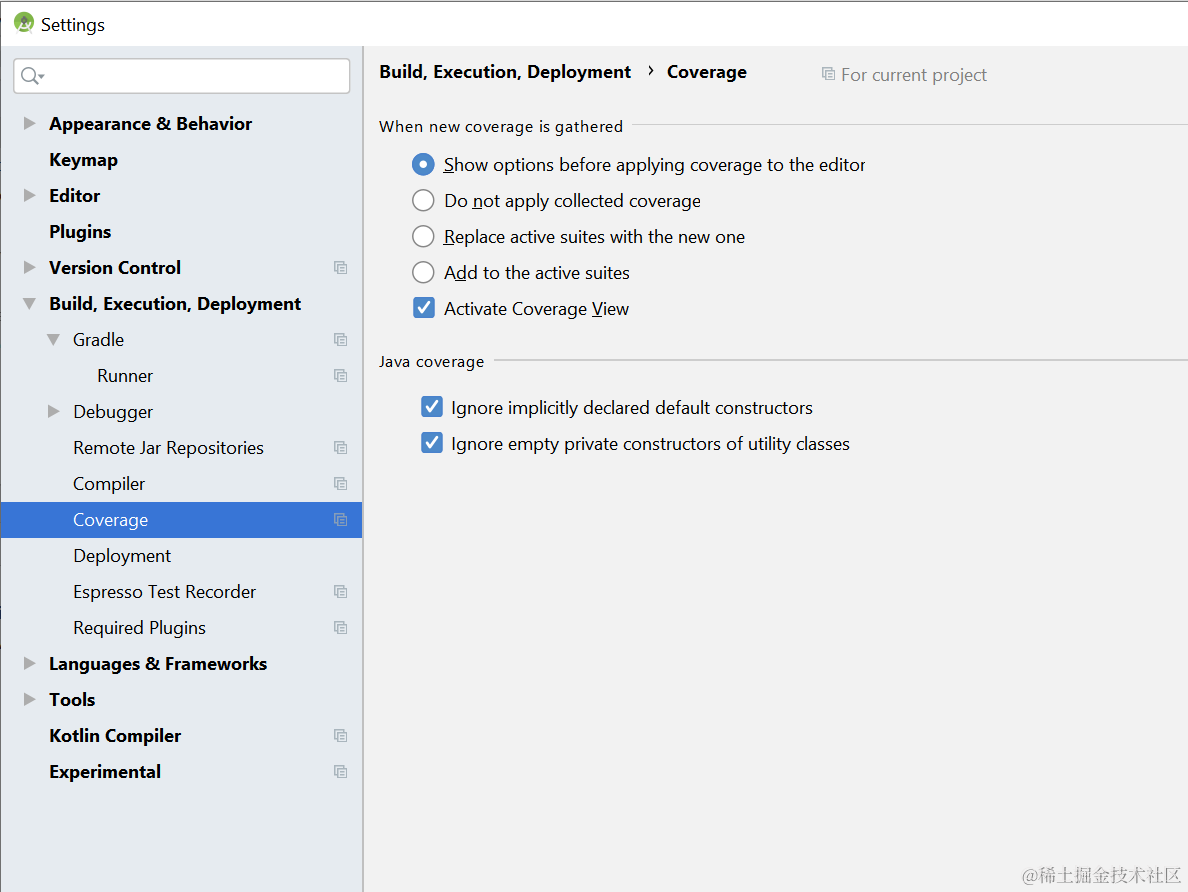
Task: Click 'For current project' at the top right
Action: (x=903, y=74)
